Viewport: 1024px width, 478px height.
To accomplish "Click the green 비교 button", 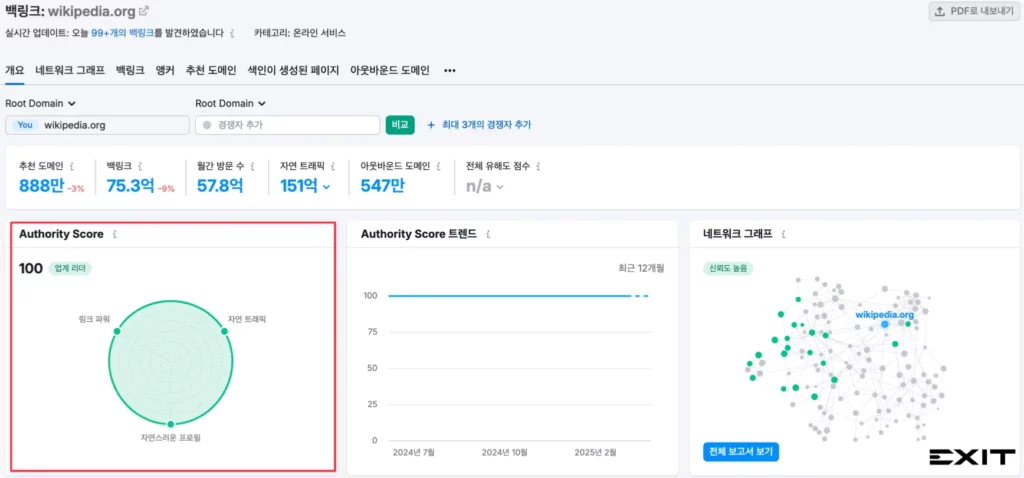I will pyautogui.click(x=400, y=125).
